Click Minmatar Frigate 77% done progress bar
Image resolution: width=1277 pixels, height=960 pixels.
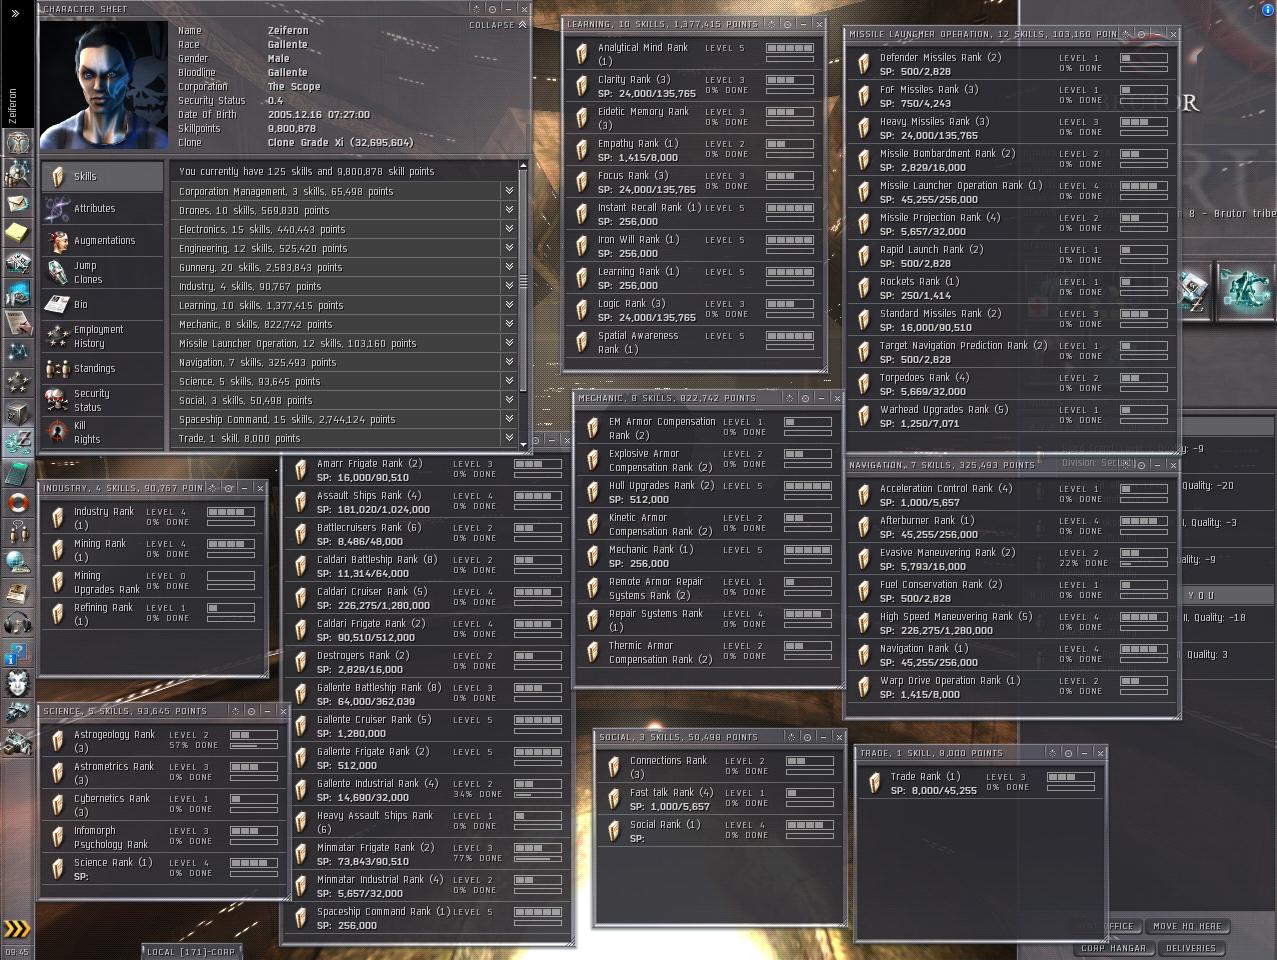[538, 859]
